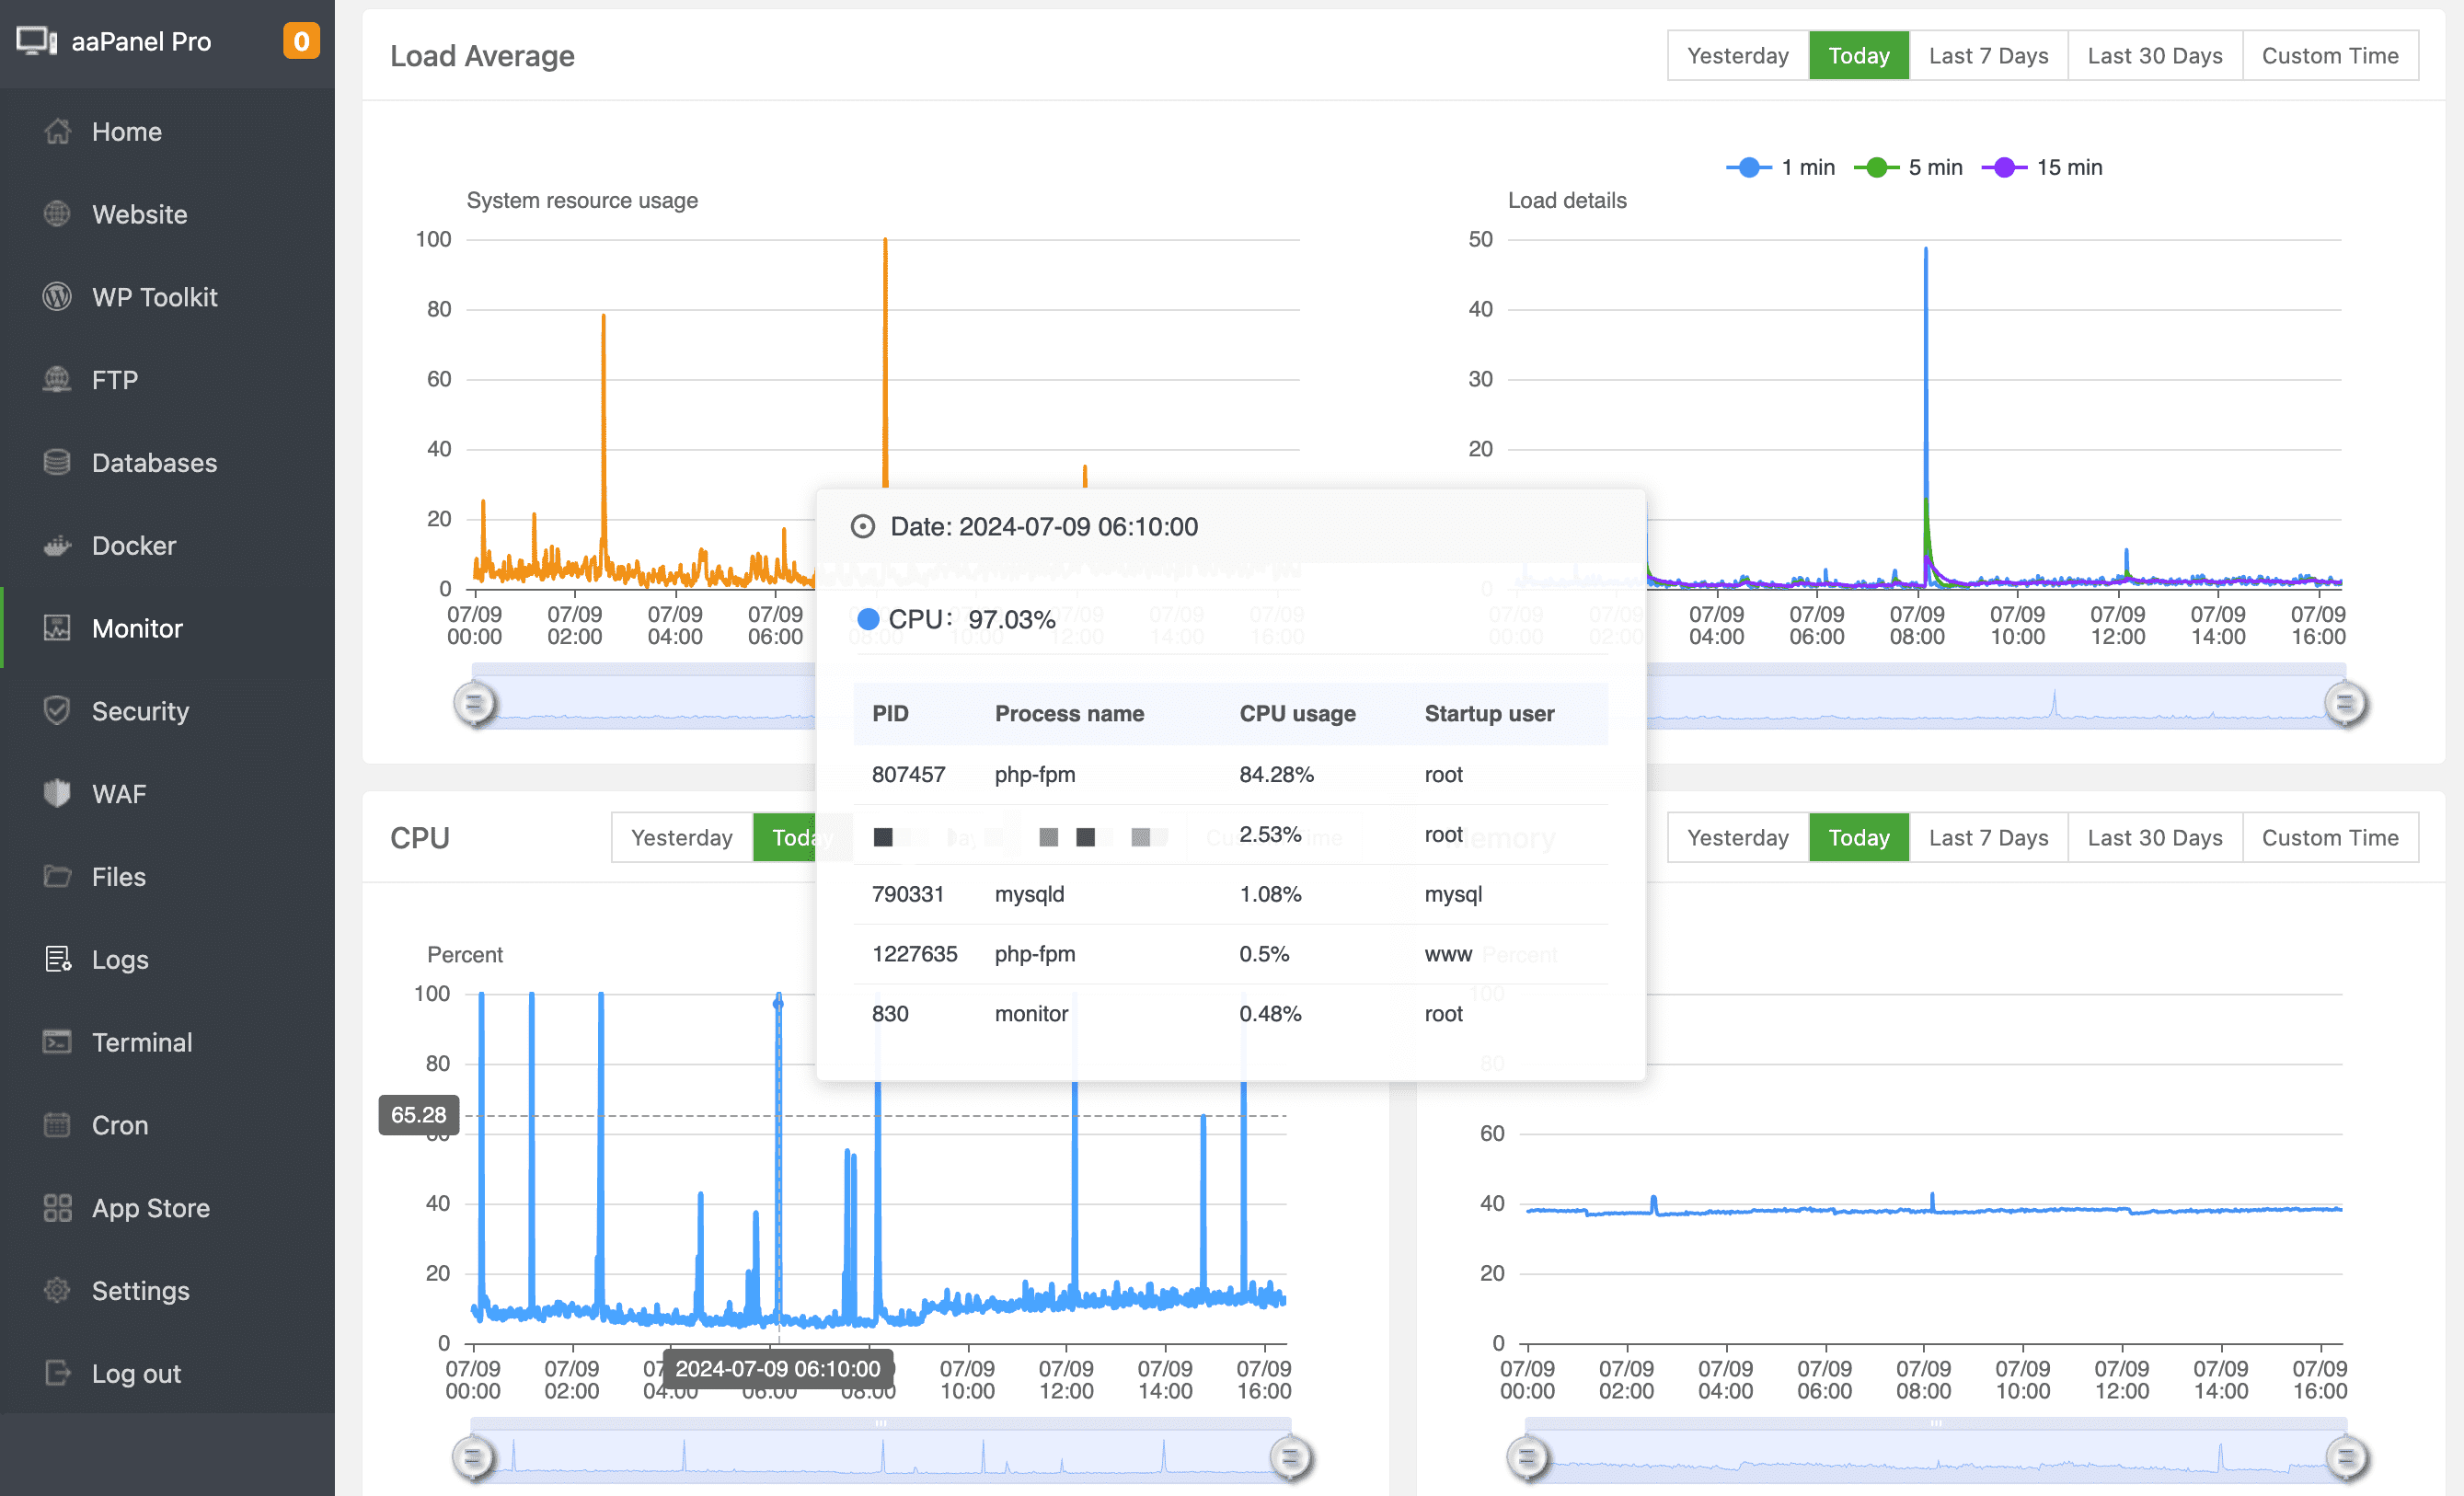Open the Security page link
Image resolution: width=2464 pixels, height=1496 pixels.
(140, 711)
